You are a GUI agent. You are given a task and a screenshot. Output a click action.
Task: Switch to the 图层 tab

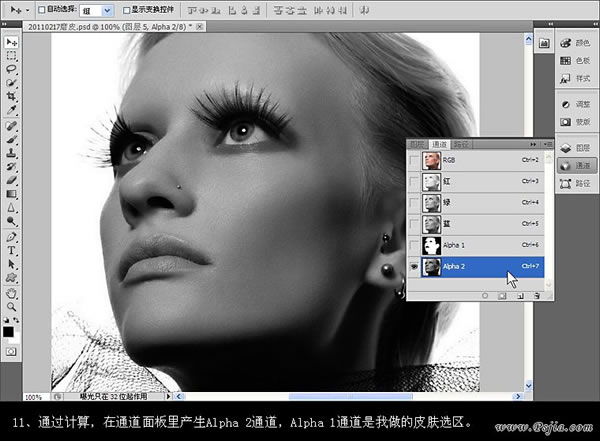point(417,144)
